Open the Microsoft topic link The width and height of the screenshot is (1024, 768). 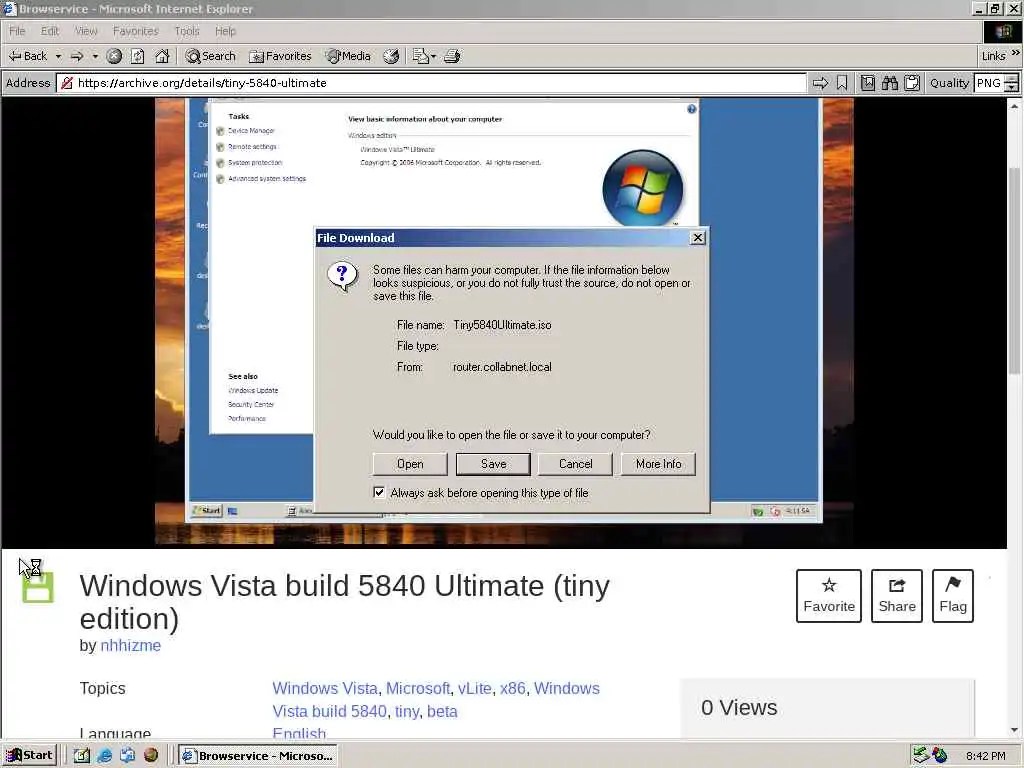click(x=418, y=688)
